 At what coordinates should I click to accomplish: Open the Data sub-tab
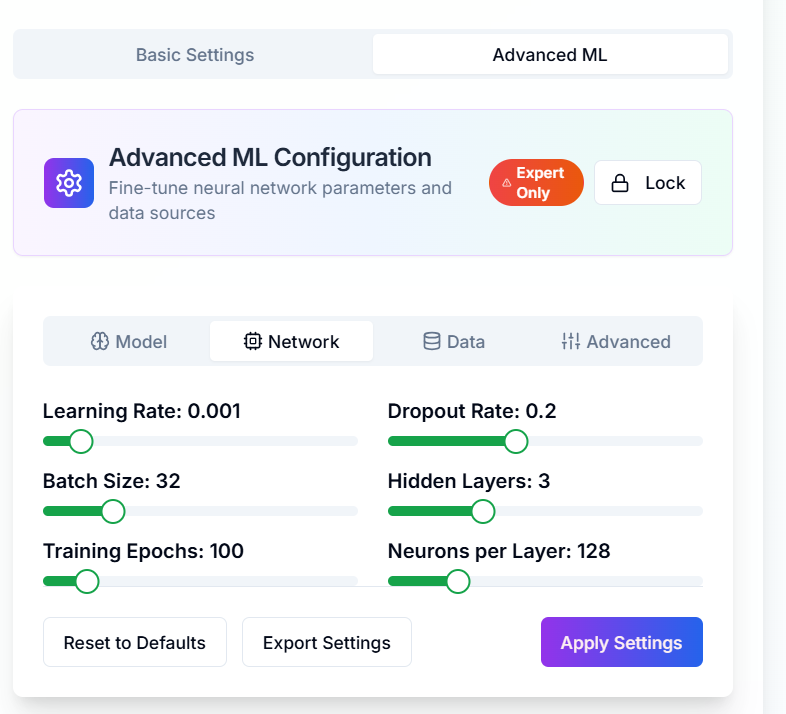(x=454, y=341)
